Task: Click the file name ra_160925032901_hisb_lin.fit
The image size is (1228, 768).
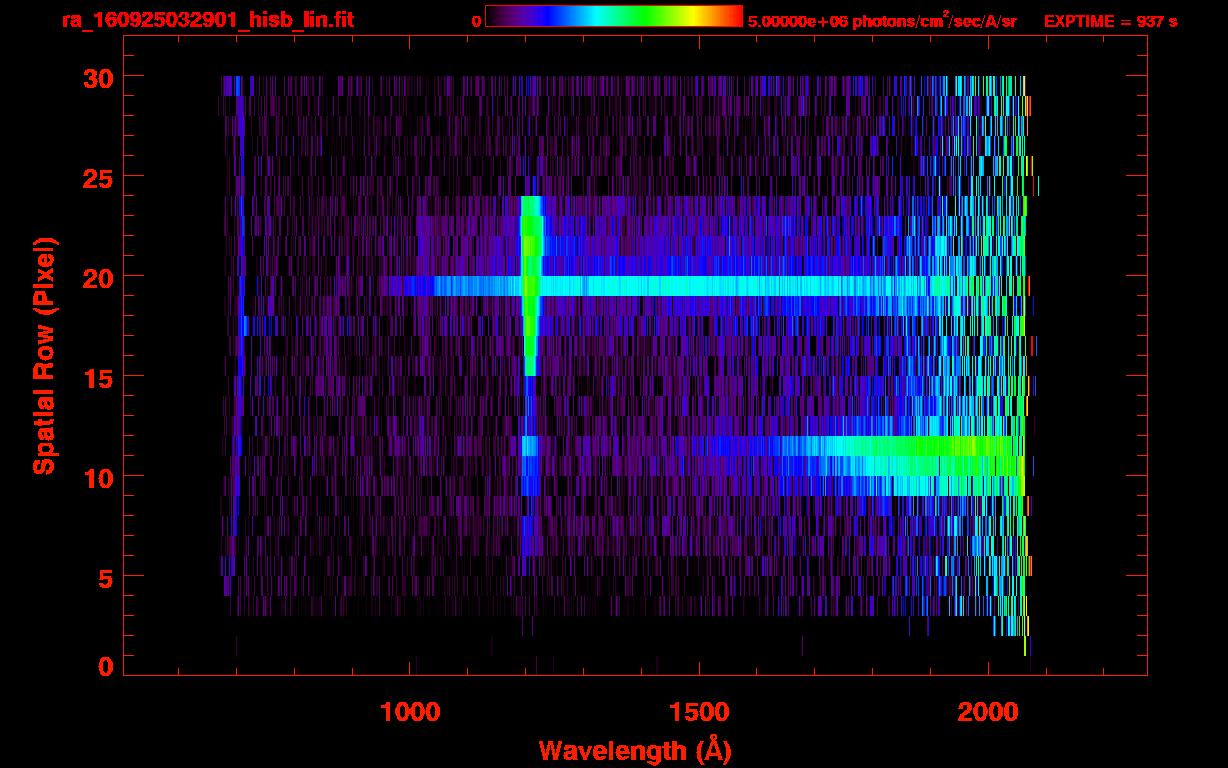Action: [x=207, y=20]
